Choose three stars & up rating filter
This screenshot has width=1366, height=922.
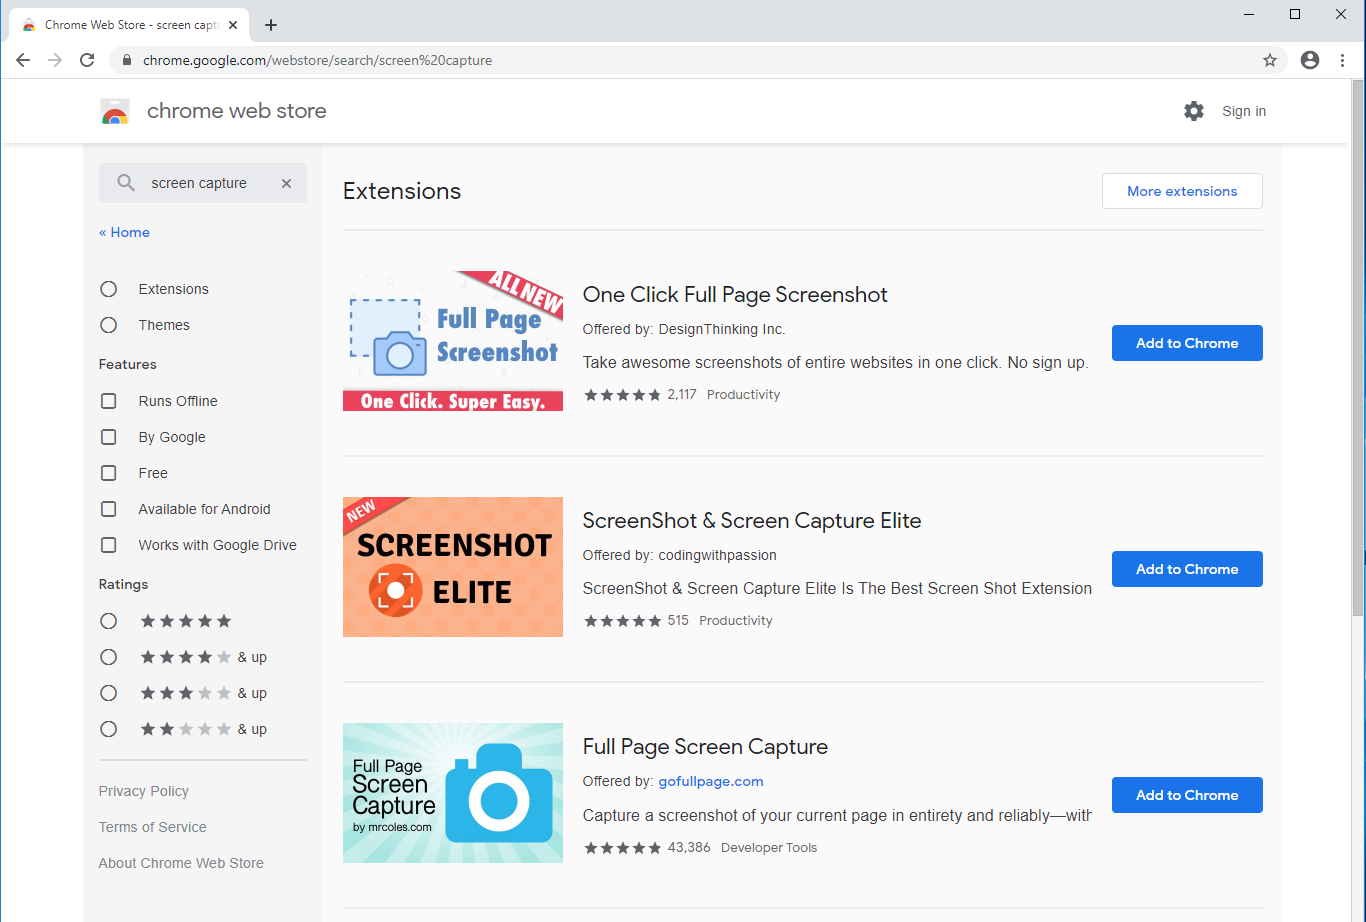[x=109, y=693]
